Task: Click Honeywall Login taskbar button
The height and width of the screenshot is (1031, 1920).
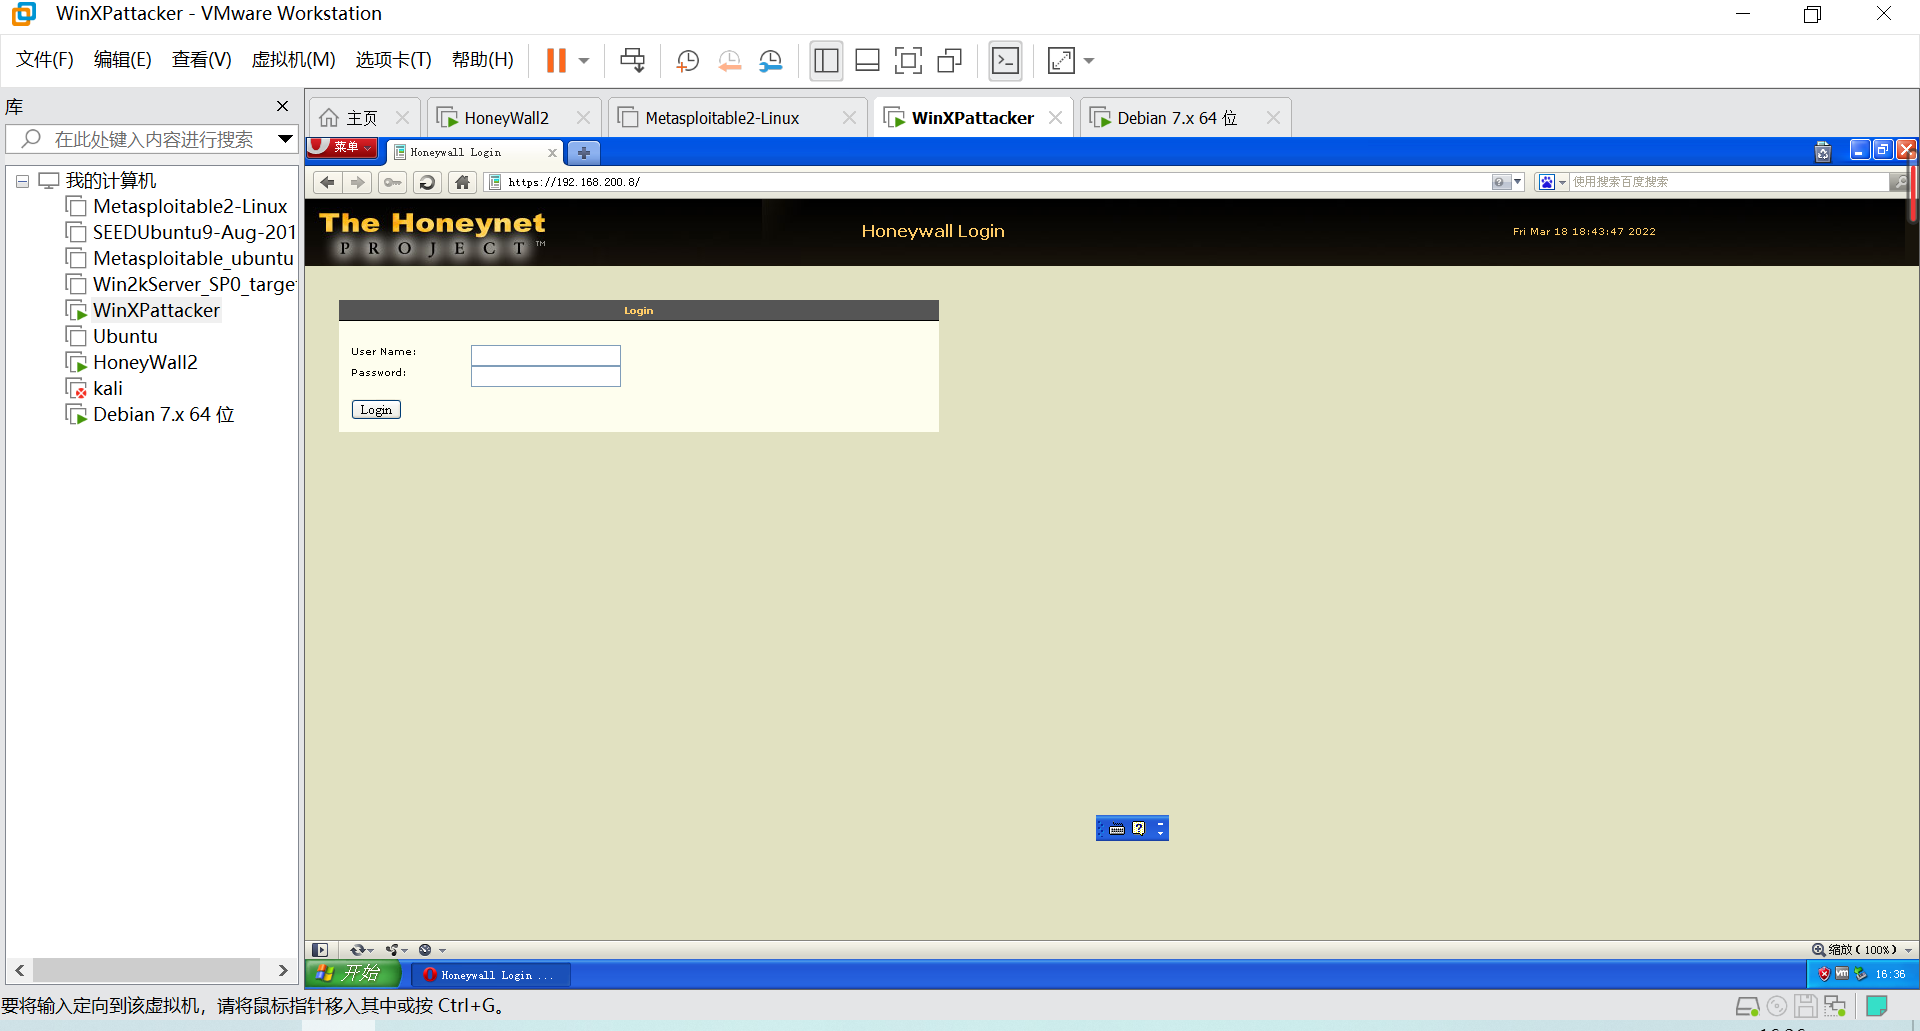Action: [x=490, y=975]
